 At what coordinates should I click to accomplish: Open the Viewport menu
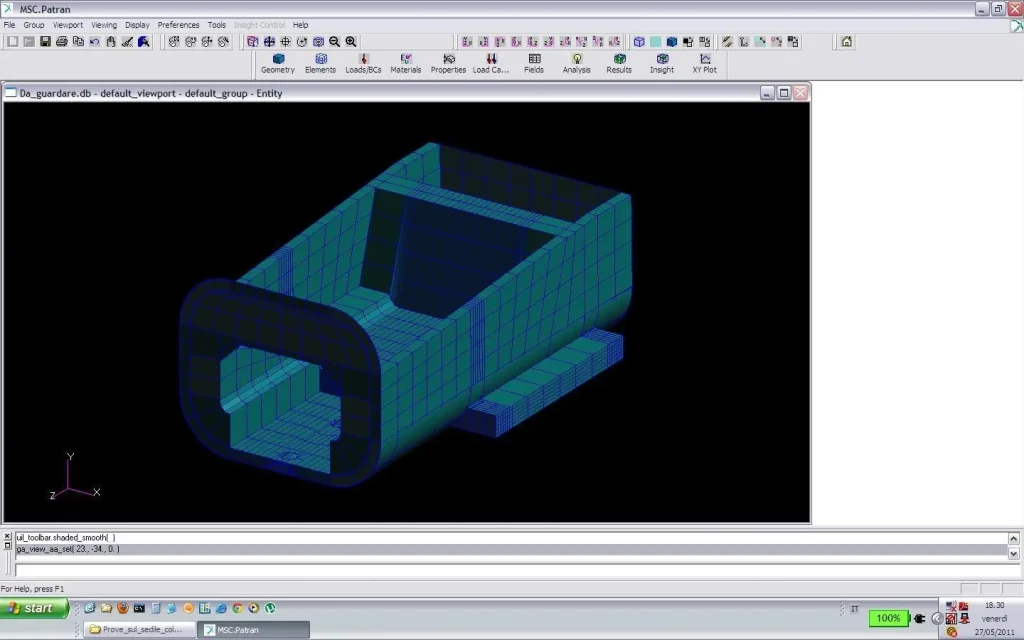68,25
